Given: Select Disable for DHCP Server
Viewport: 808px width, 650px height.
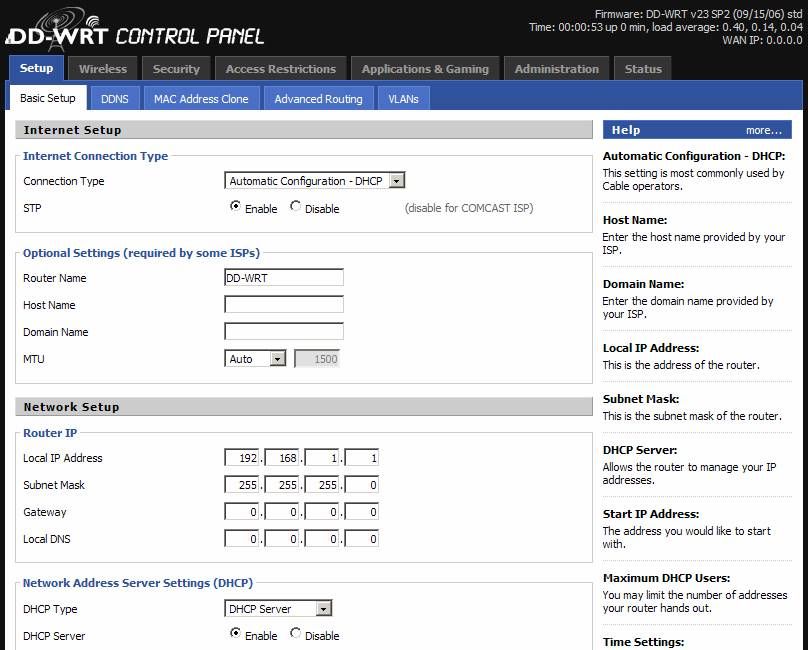Looking at the screenshot, I should (x=297, y=636).
